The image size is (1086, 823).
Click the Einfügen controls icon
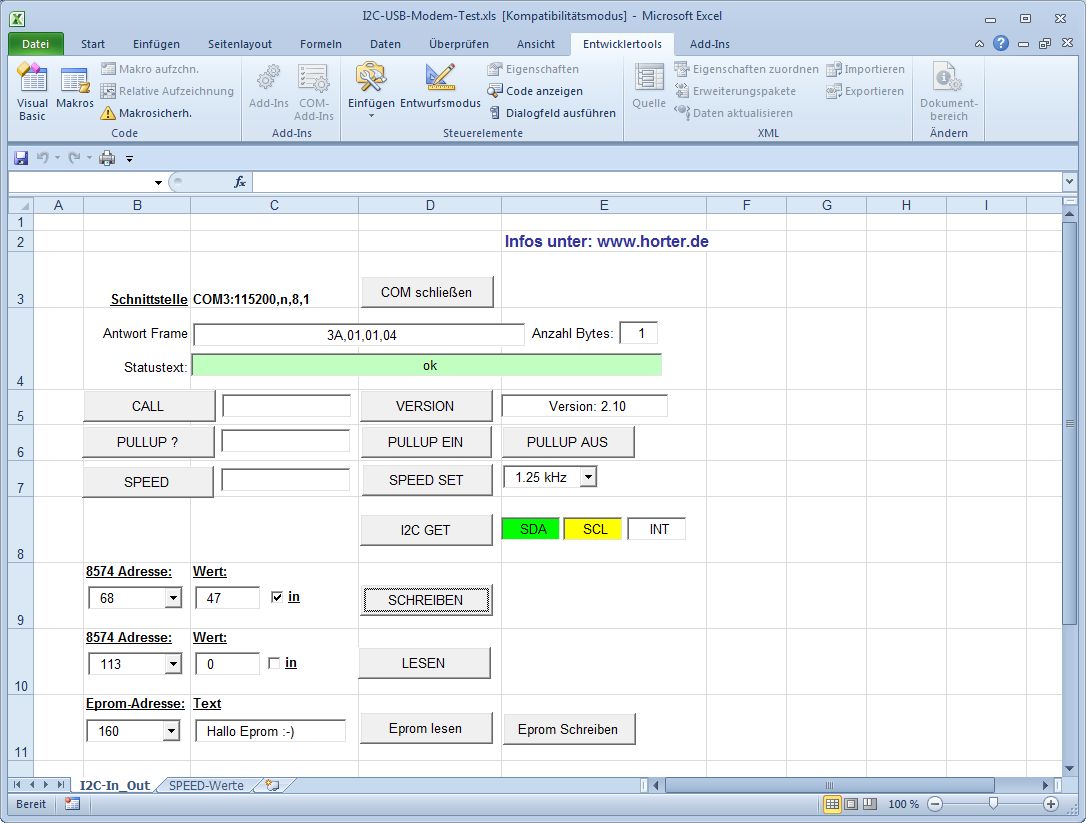pyautogui.click(x=371, y=91)
